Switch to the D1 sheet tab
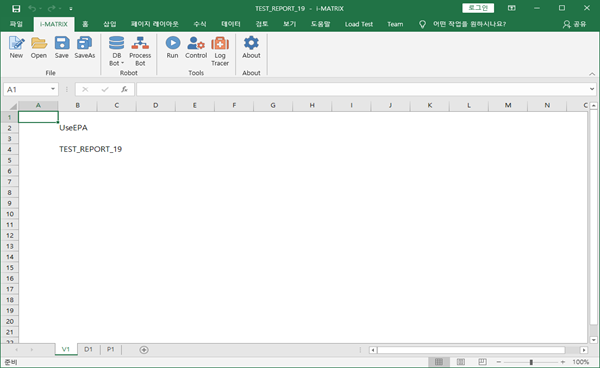Screen dimensions: 600x368 (x=88, y=349)
